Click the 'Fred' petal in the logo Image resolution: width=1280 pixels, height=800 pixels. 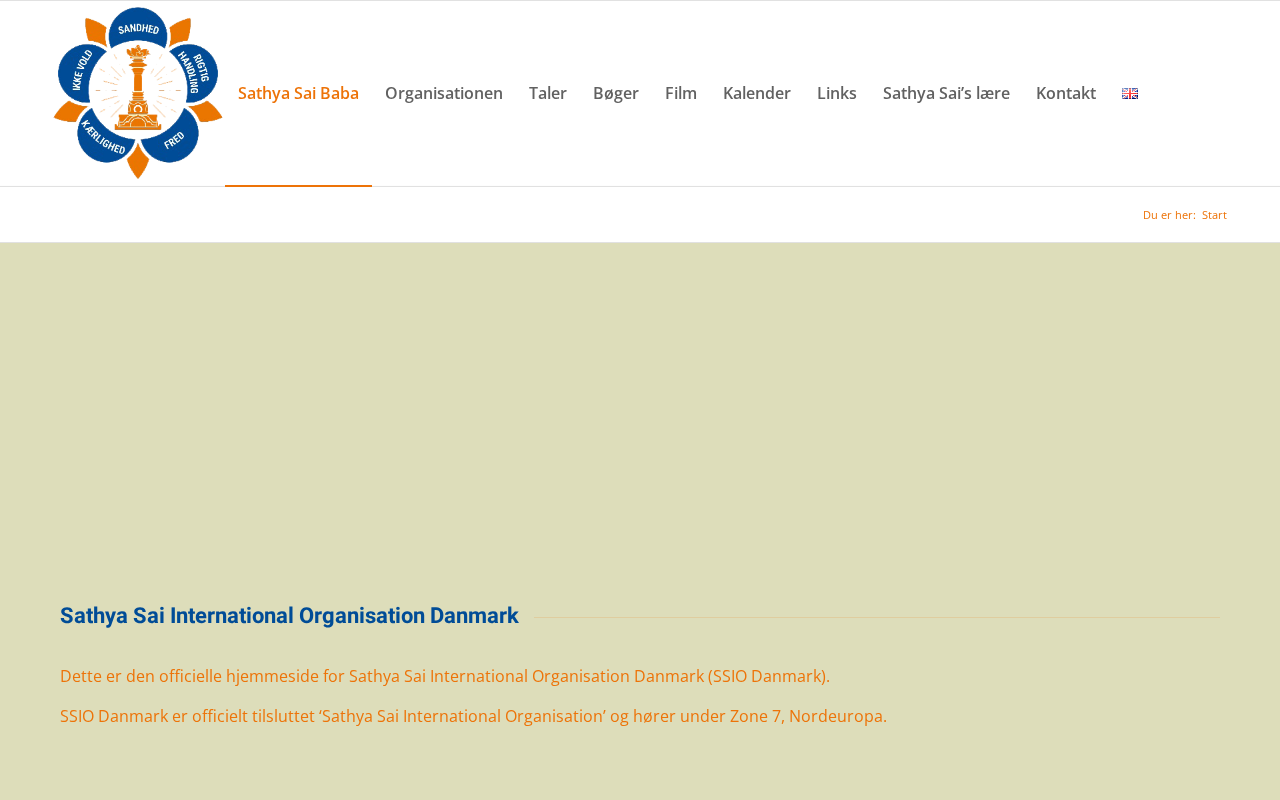pyautogui.click(x=175, y=141)
